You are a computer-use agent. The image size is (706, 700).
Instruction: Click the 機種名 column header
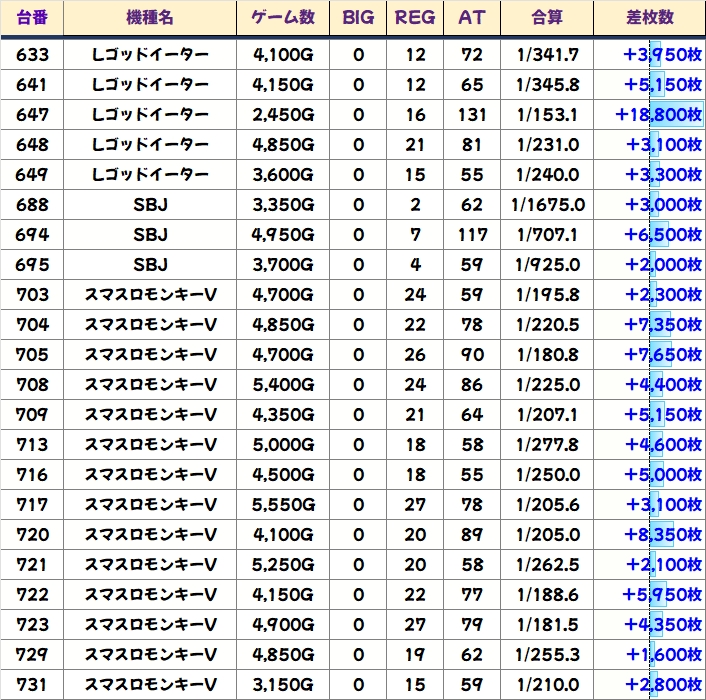150,18
